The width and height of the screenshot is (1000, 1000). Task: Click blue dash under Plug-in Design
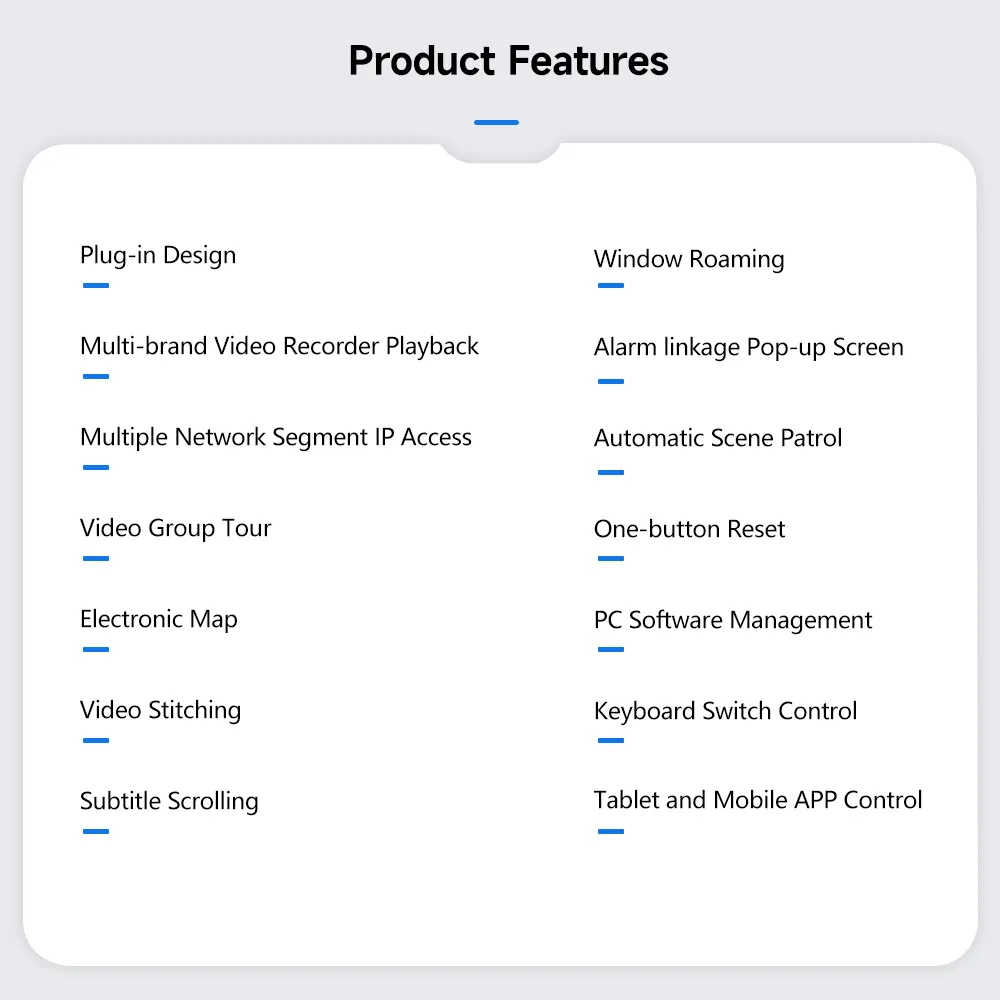click(96, 286)
